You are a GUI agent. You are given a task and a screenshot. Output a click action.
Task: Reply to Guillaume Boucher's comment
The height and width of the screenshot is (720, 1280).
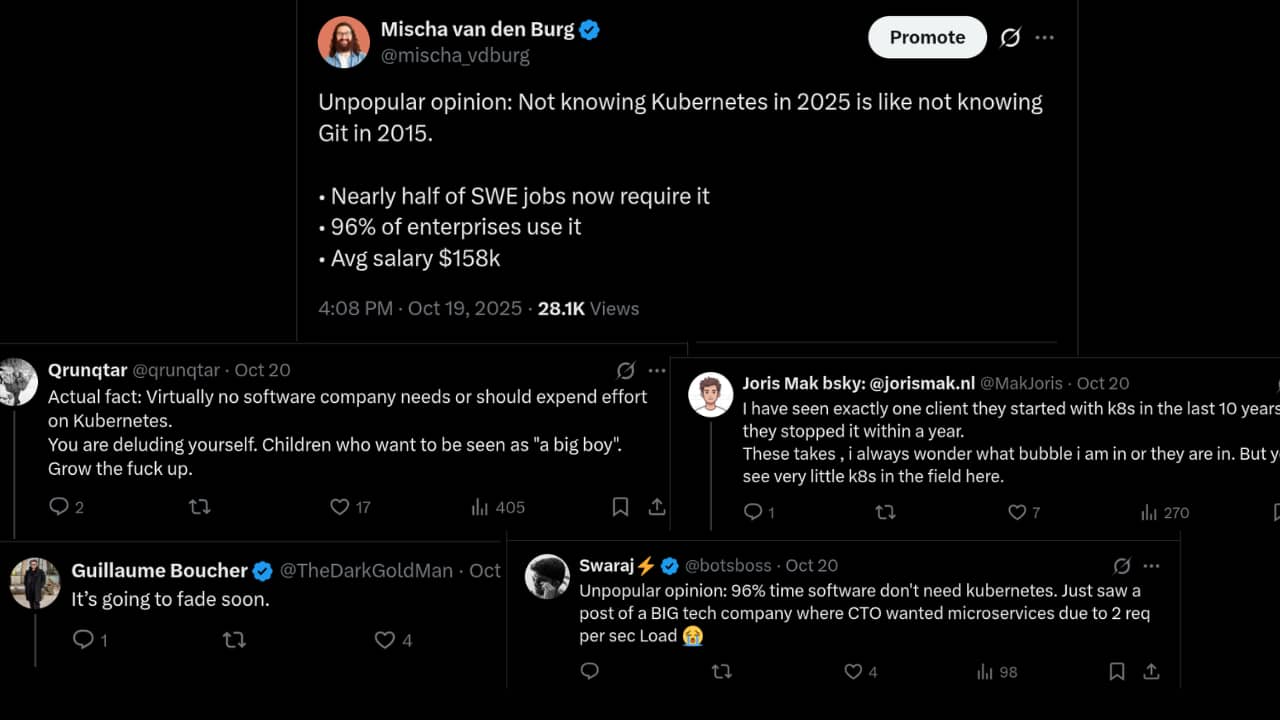point(84,639)
